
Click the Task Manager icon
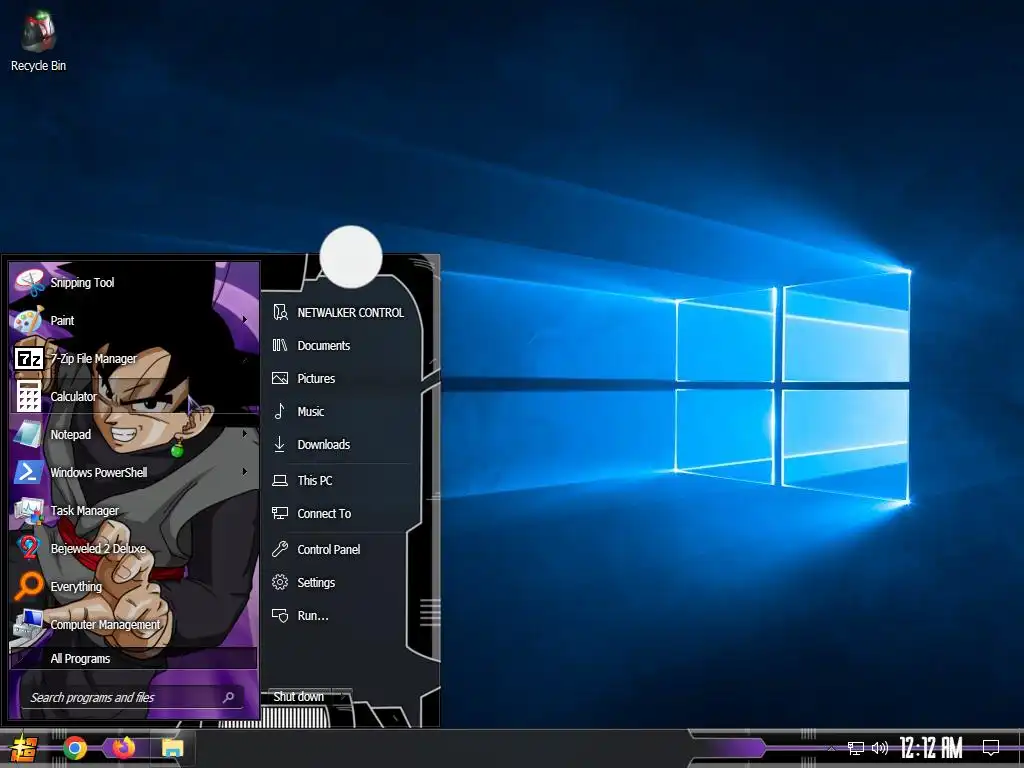coord(29,511)
